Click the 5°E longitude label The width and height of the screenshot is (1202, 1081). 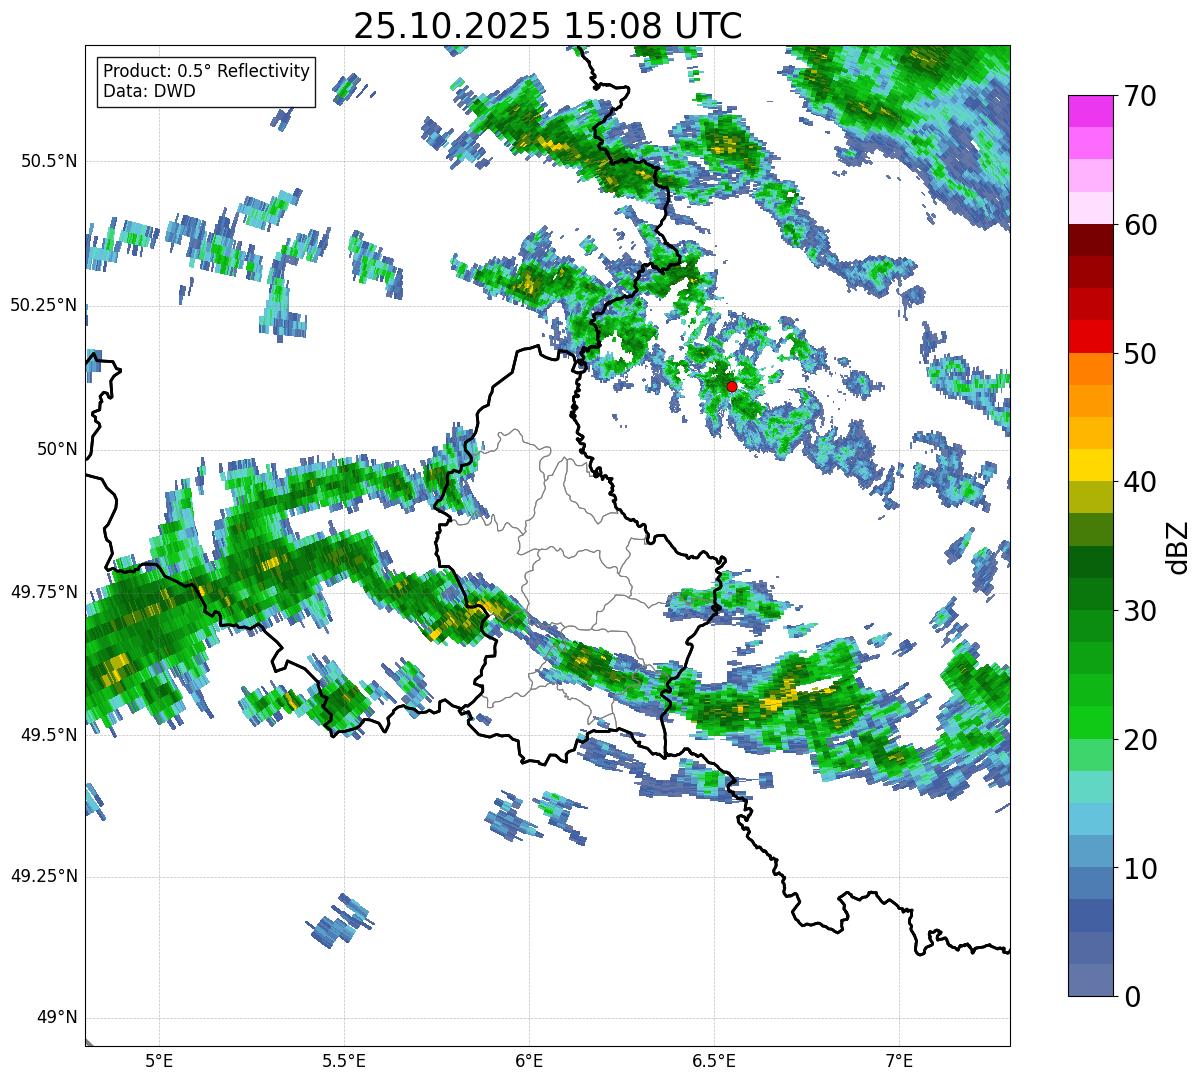point(159,1061)
